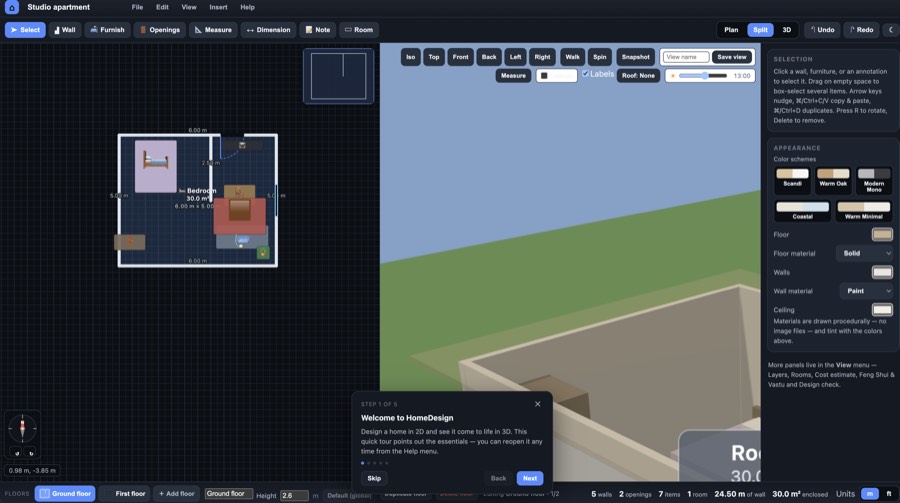Open the Walls color swatch
Screen dimensions: 900x503
(x=882, y=272)
